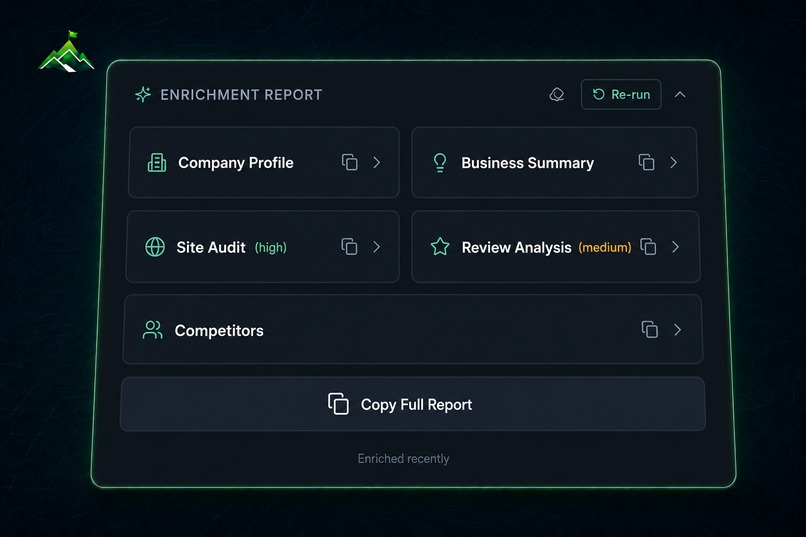Expand the Business Summary section
The height and width of the screenshot is (537, 806).
click(674, 162)
